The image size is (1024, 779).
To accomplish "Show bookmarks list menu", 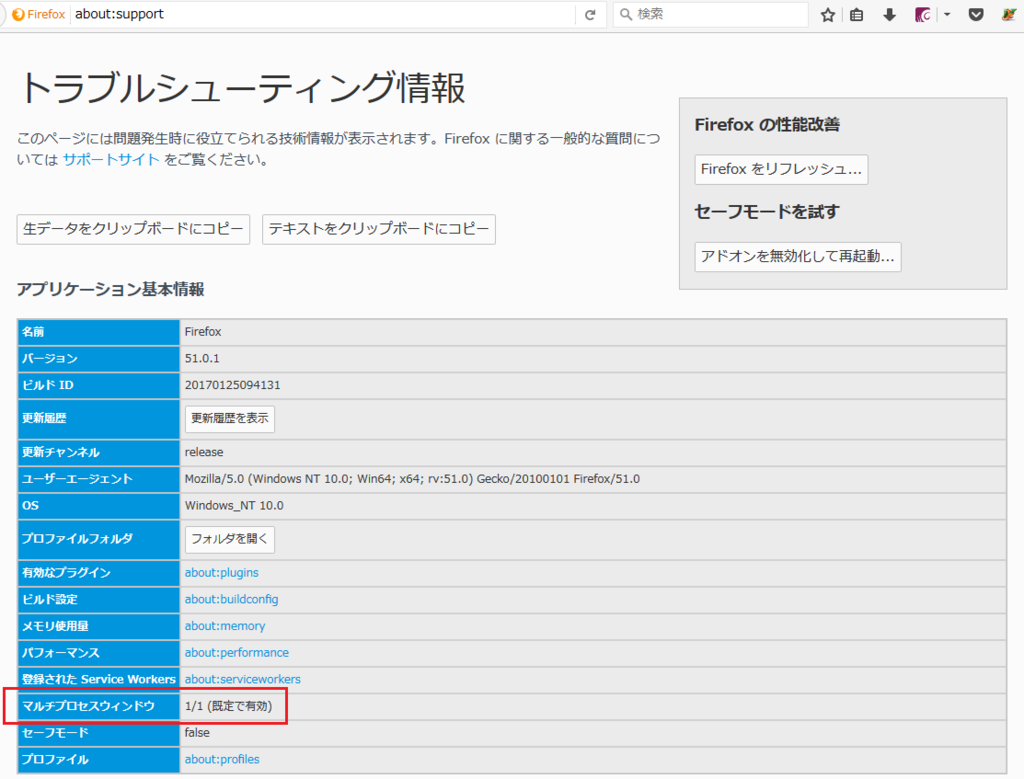I will 857,14.
